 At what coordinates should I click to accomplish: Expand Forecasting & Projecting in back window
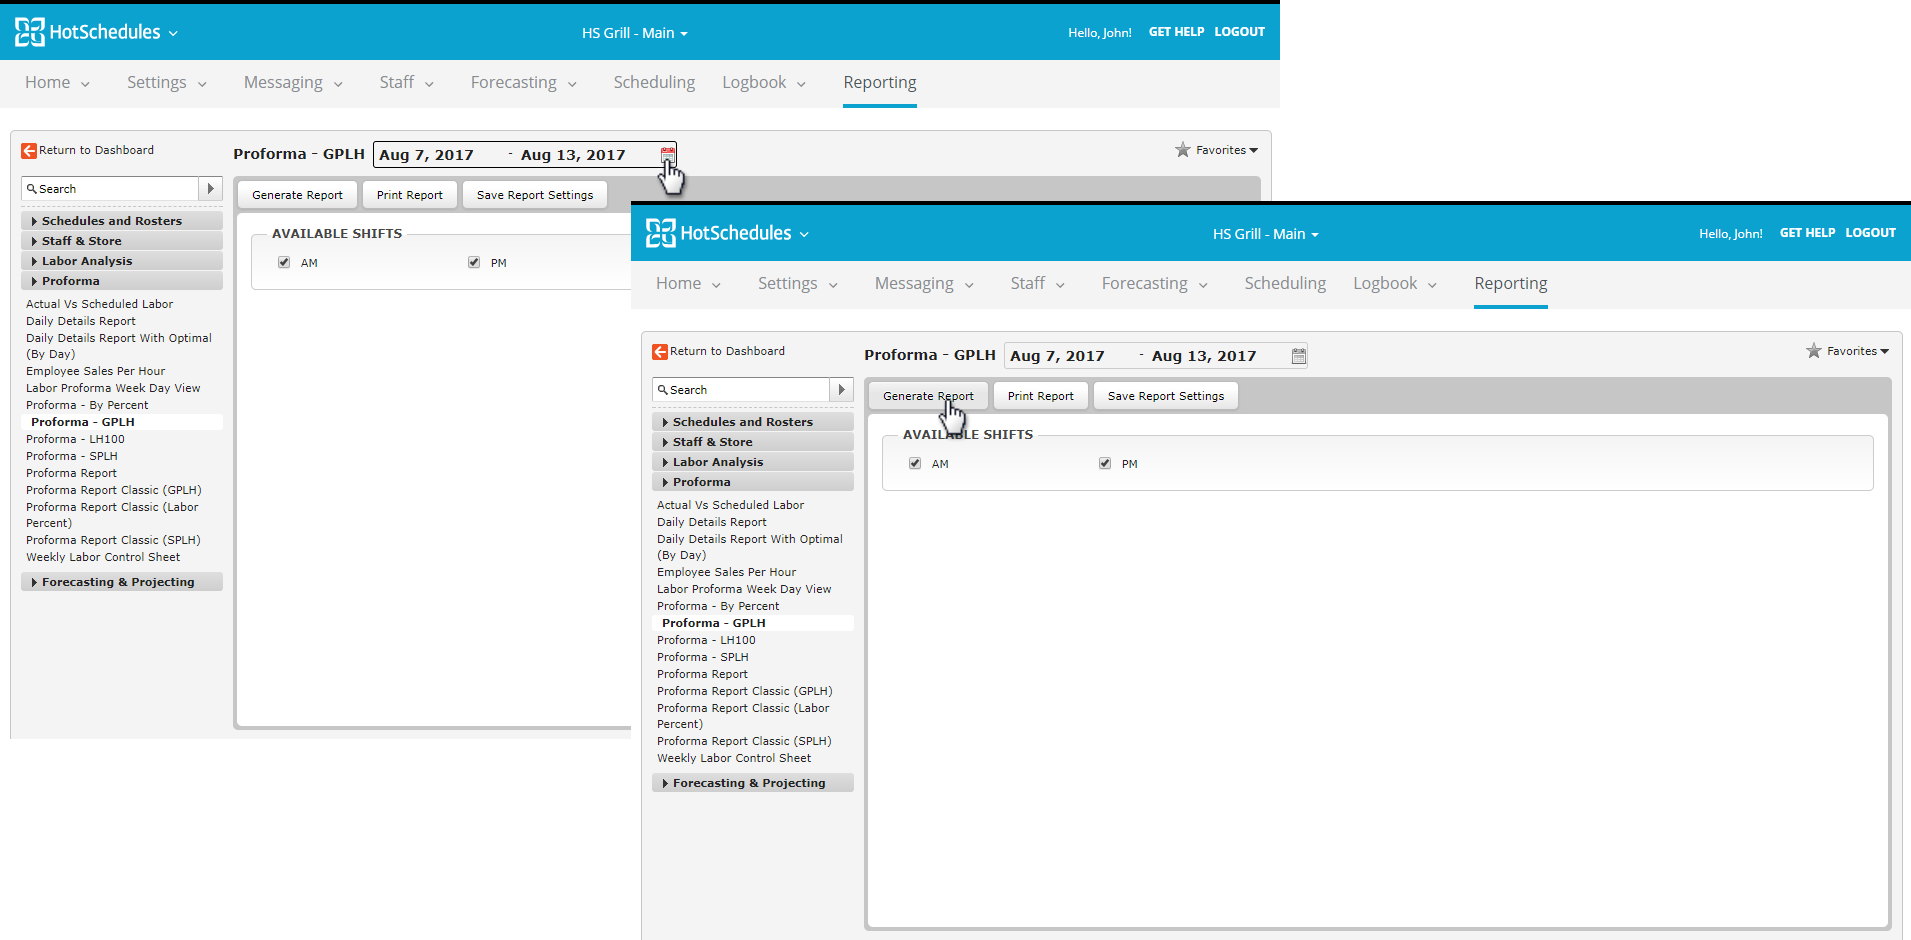coord(122,582)
